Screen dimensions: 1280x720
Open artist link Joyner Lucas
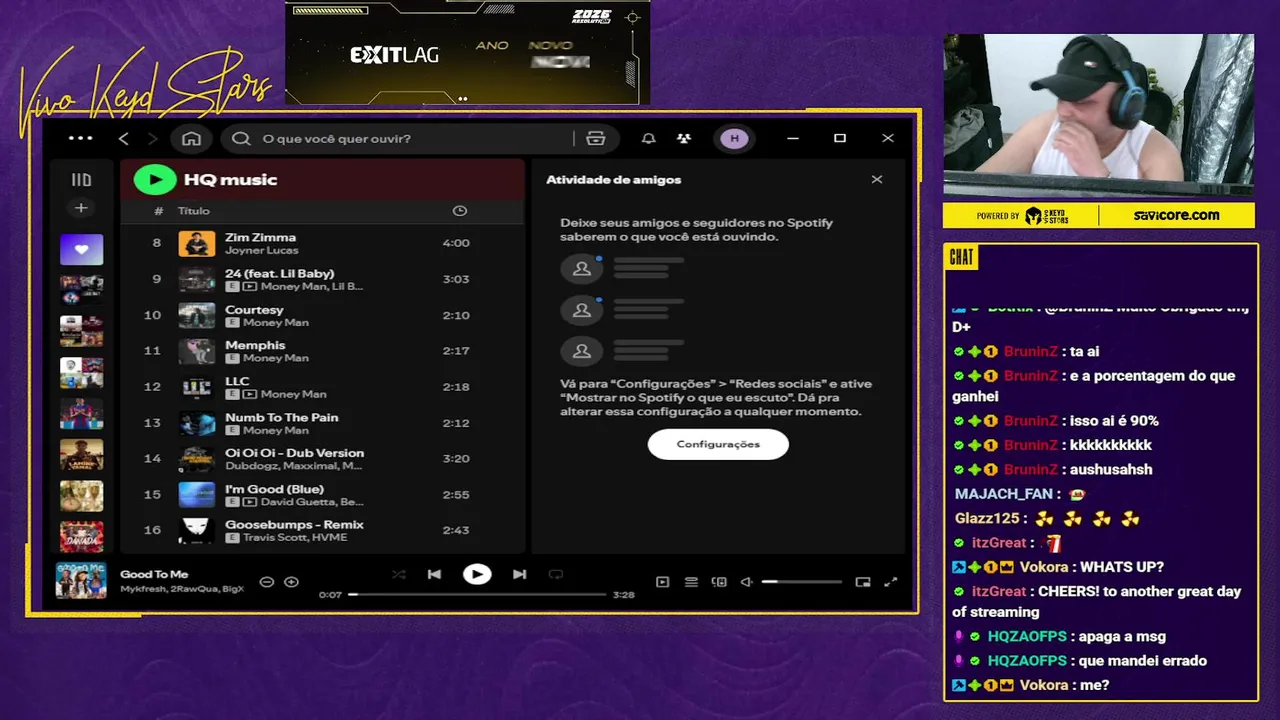262,250
